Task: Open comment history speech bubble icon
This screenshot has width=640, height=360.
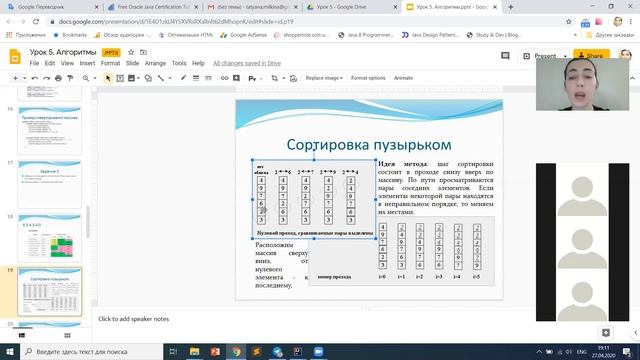Action: 505,56
